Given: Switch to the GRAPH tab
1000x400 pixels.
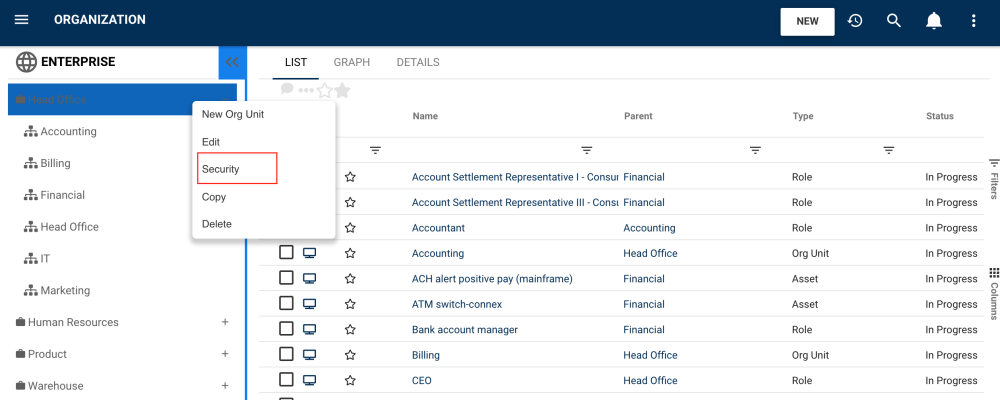Looking at the screenshot, I should click(x=352, y=62).
